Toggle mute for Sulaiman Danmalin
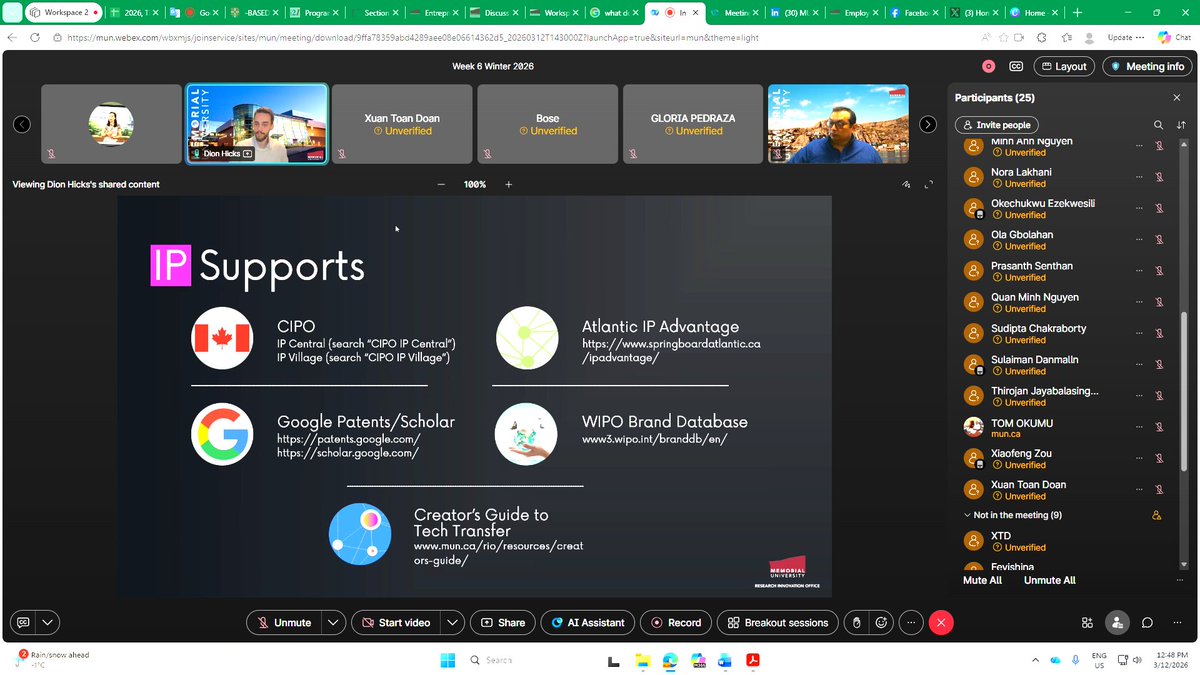Image resolution: width=1200 pixels, height=675 pixels. pos(1159,365)
